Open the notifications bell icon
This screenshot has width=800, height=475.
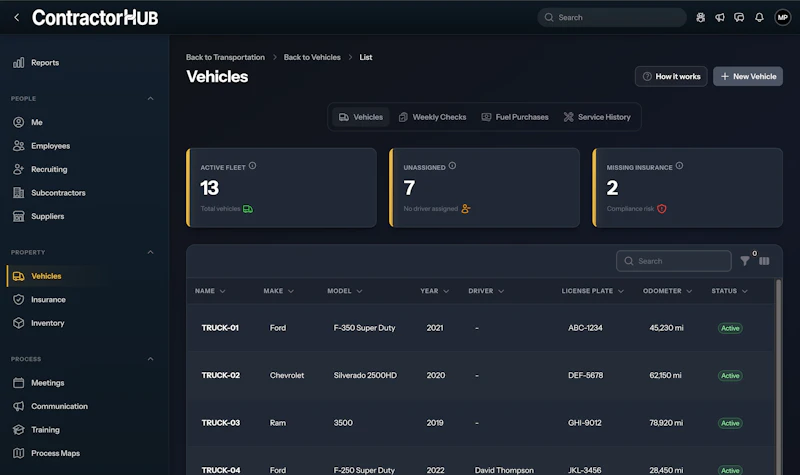click(759, 17)
